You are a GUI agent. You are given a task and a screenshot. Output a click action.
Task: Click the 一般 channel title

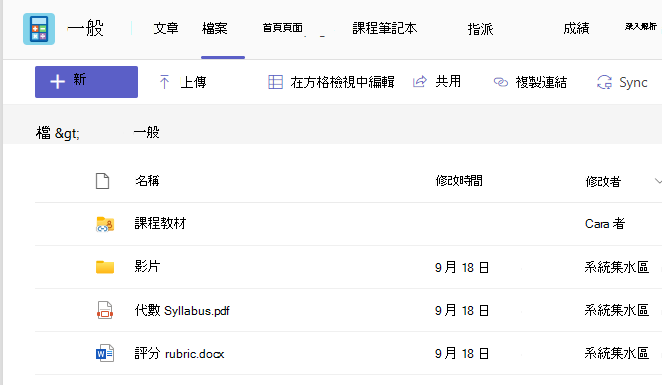85,28
